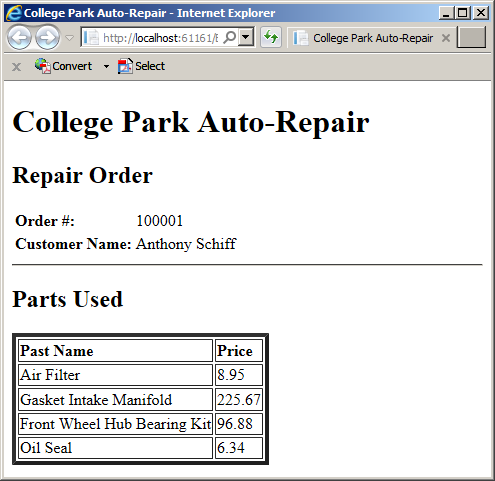This screenshot has height=481, width=495.
Task: Expand the address bar autocomplete dropdown
Action: tap(246, 37)
